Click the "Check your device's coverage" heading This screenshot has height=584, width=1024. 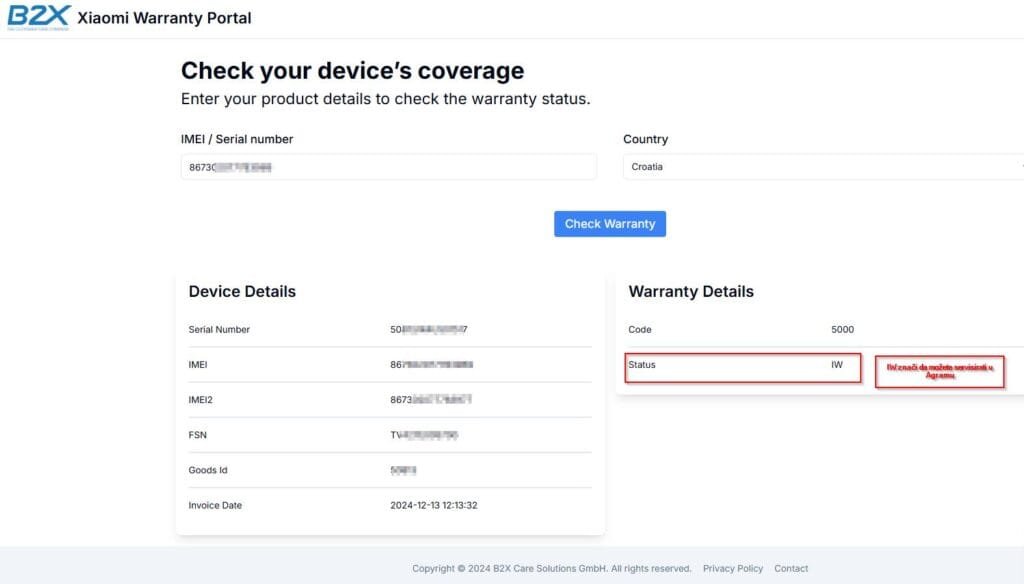coord(353,71)
